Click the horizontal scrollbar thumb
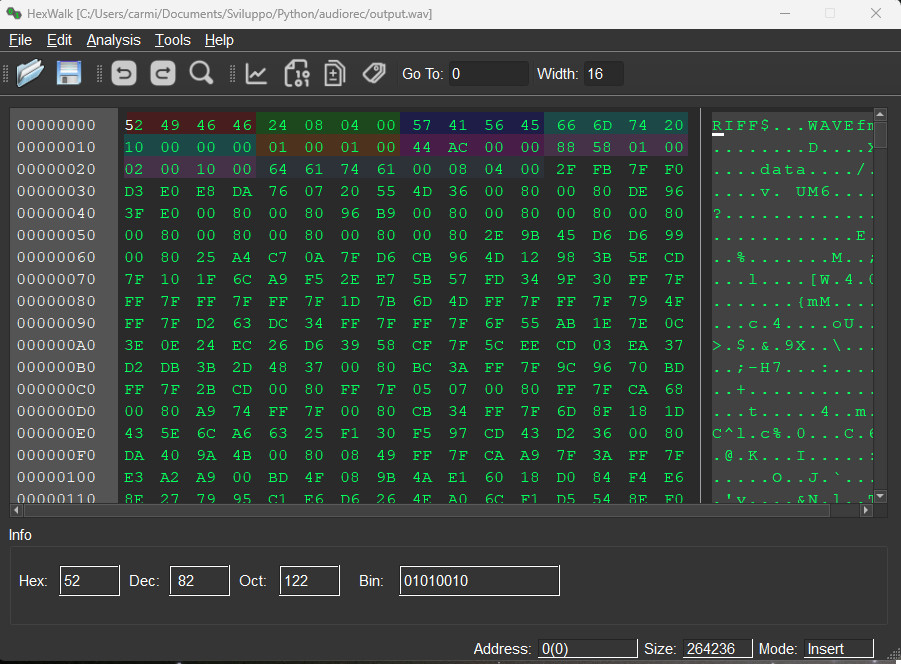This screenshot has width=901, height=664. tap(426, 510)
